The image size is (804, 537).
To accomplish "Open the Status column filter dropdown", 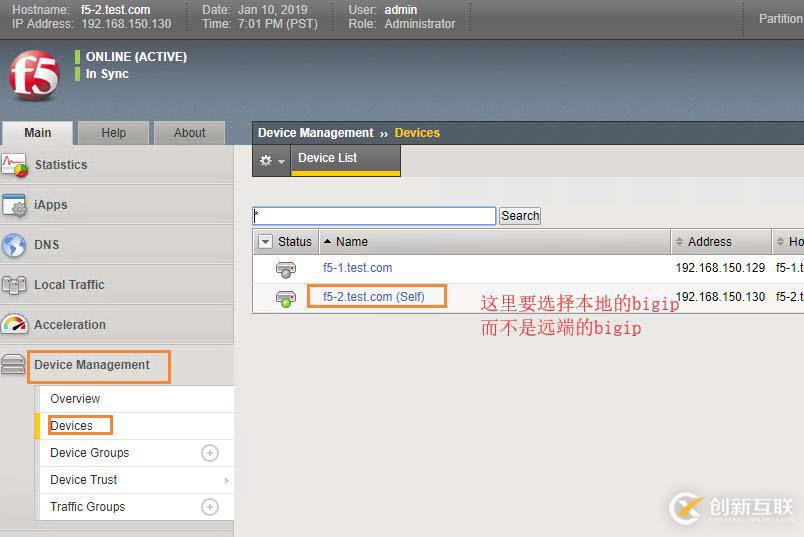I will (265, 242).
